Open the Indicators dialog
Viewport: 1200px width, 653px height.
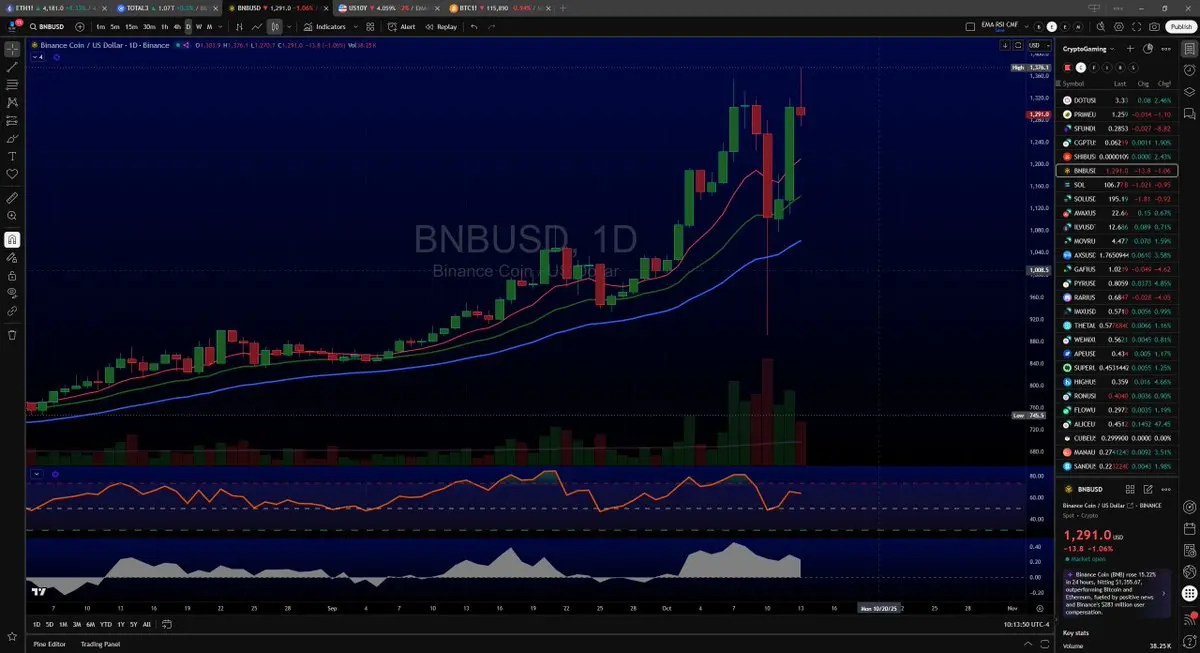pyautogui.click(x=325, y=27)
